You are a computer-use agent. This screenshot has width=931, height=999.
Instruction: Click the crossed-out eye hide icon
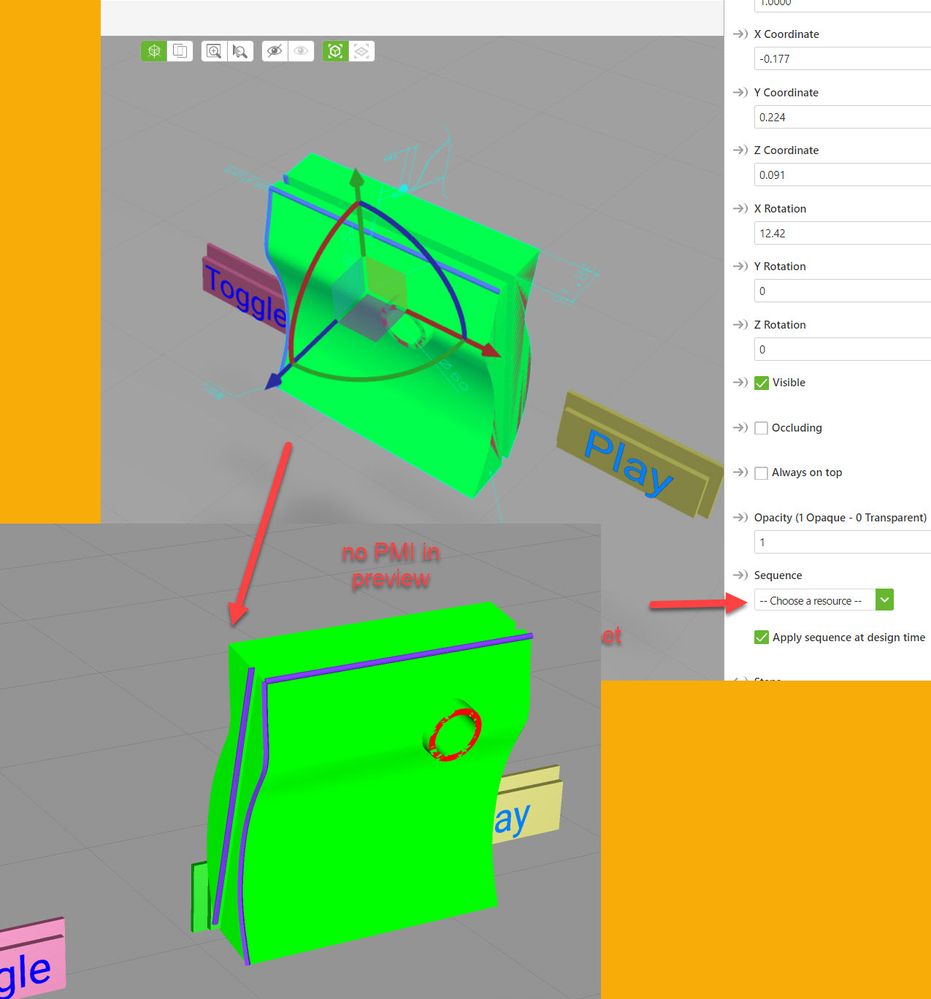[x=275, y=51]
